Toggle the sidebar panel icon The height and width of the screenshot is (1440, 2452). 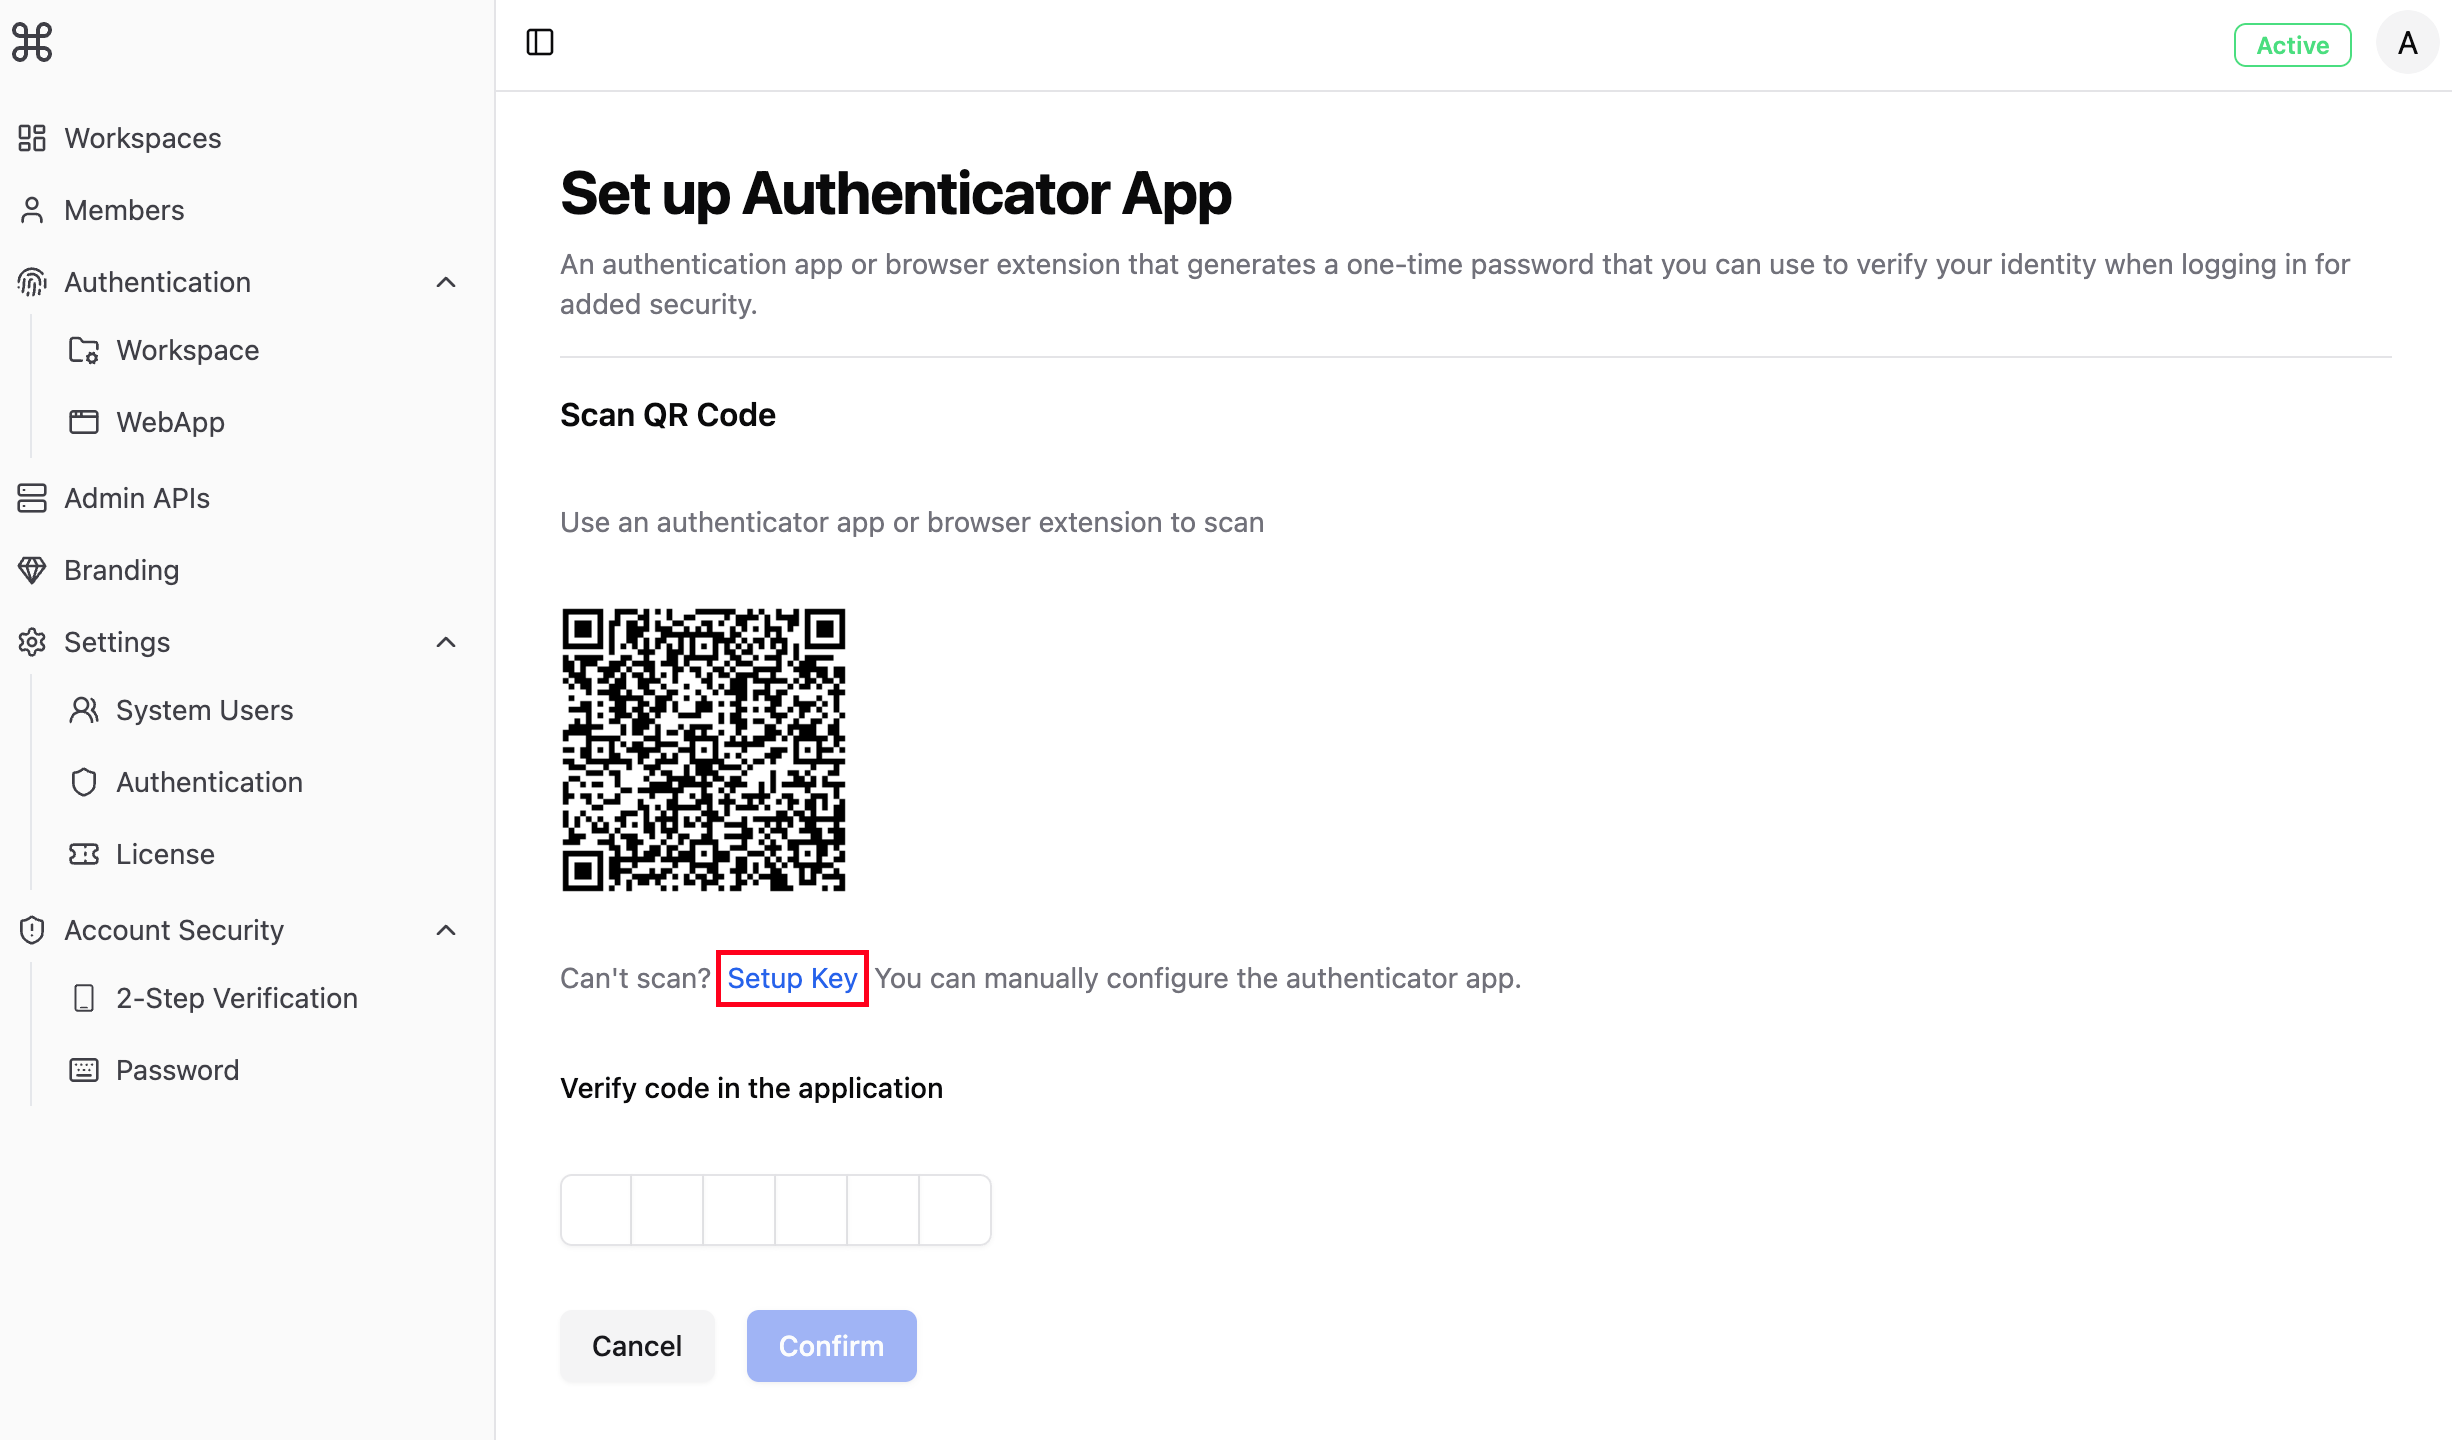click(x=540, y=42)
